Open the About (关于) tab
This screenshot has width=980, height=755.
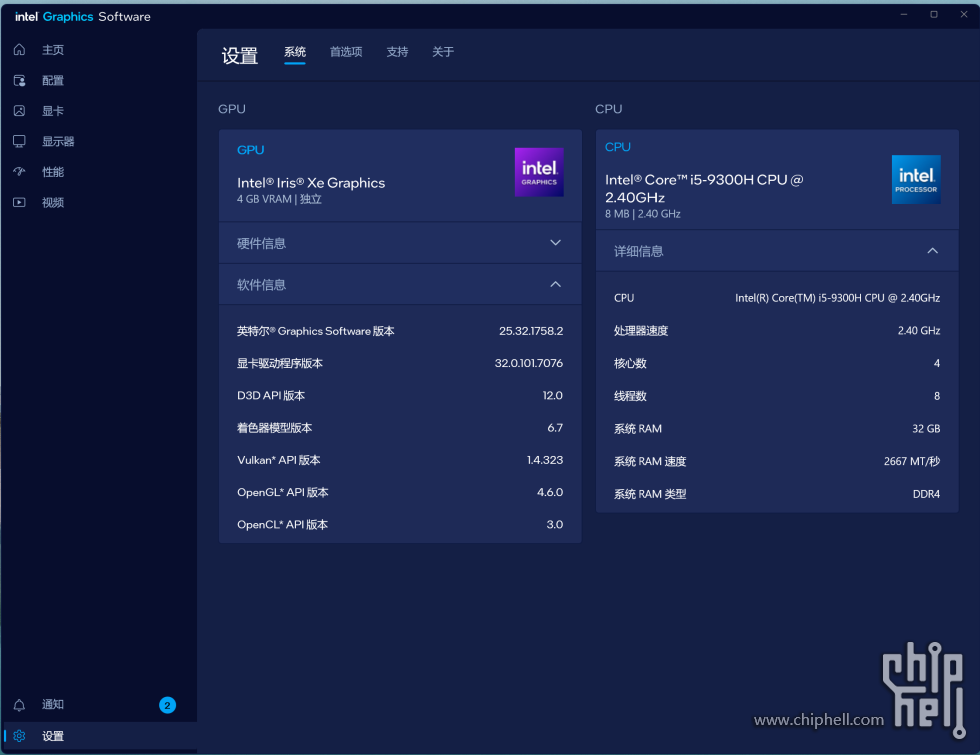(x=443, y=52)
